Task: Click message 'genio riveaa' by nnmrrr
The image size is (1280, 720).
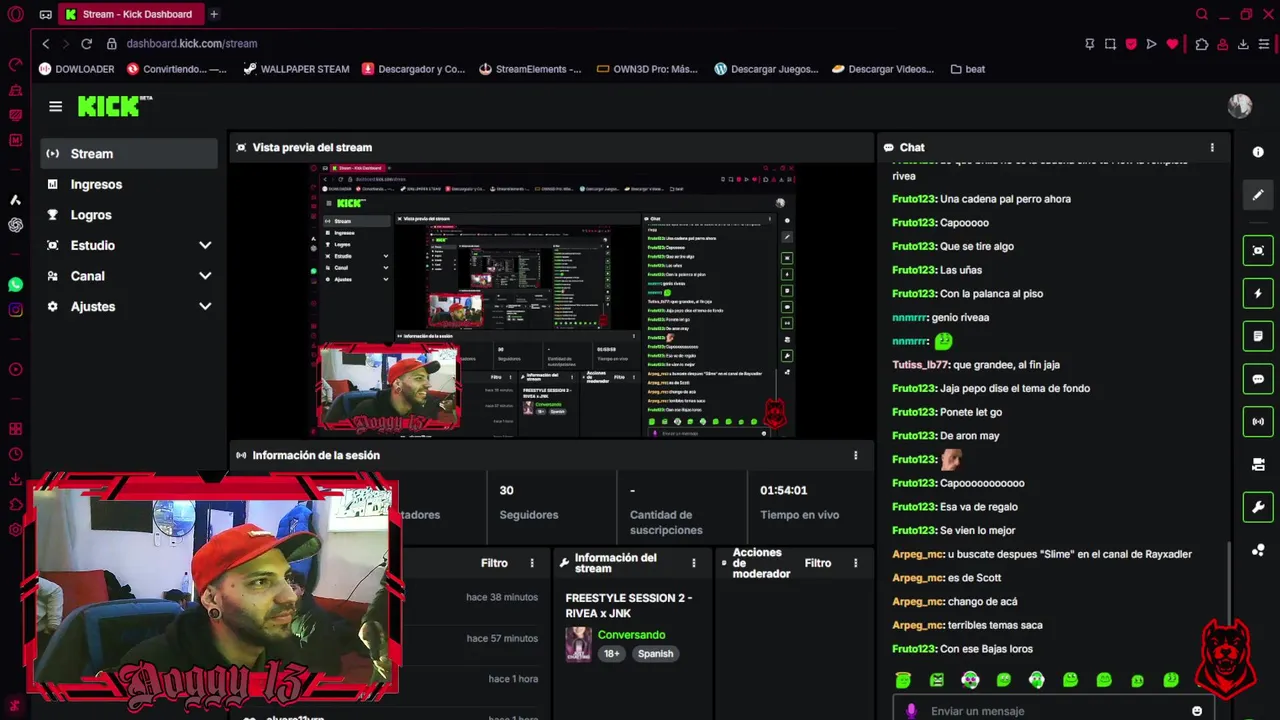Action: click(x=960, y=317)
